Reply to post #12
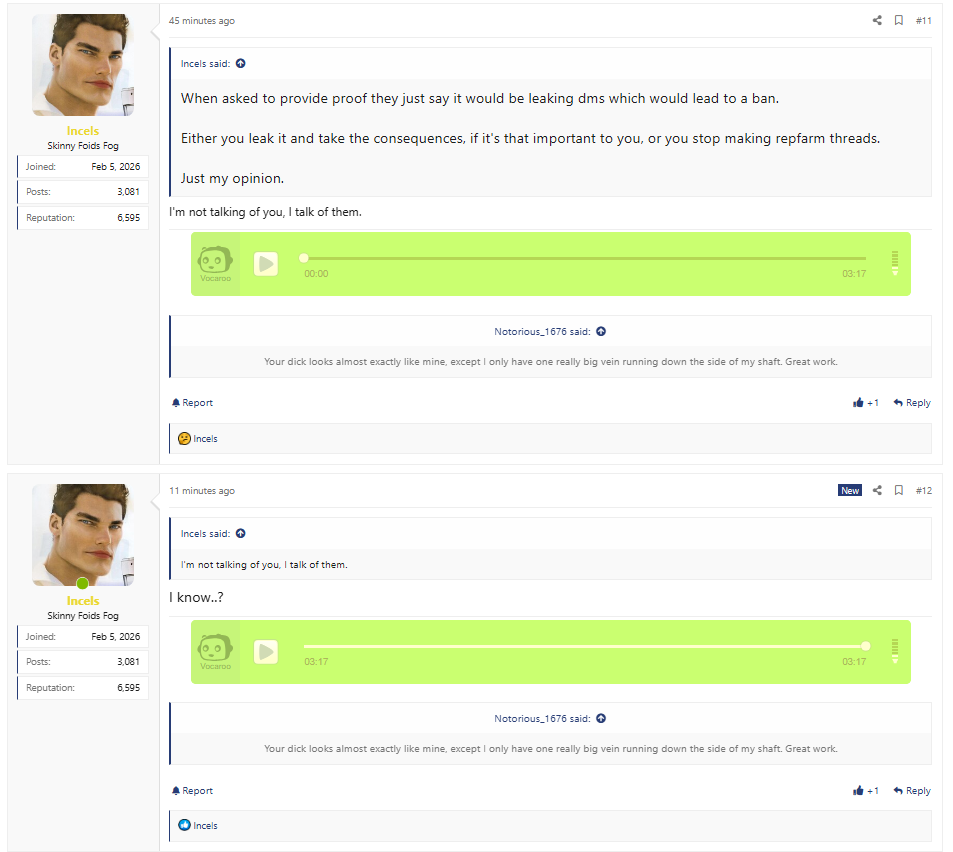This screenshot has width=953, height=852. tap(911, 791)
